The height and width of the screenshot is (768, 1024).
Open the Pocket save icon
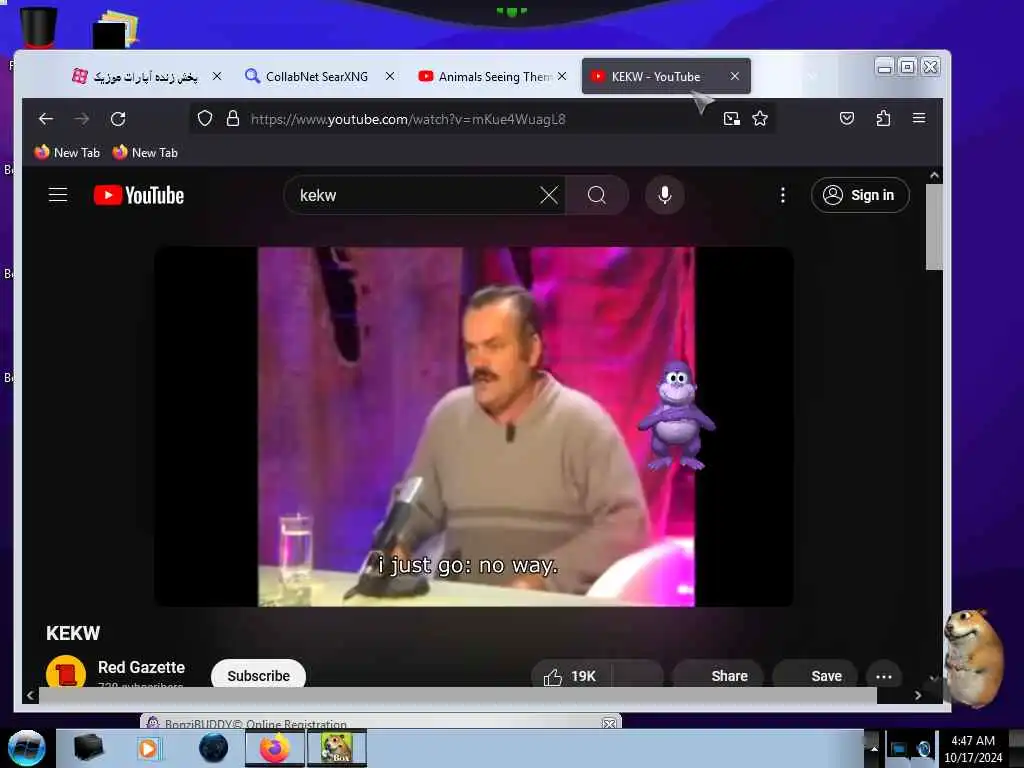(847, 118)
